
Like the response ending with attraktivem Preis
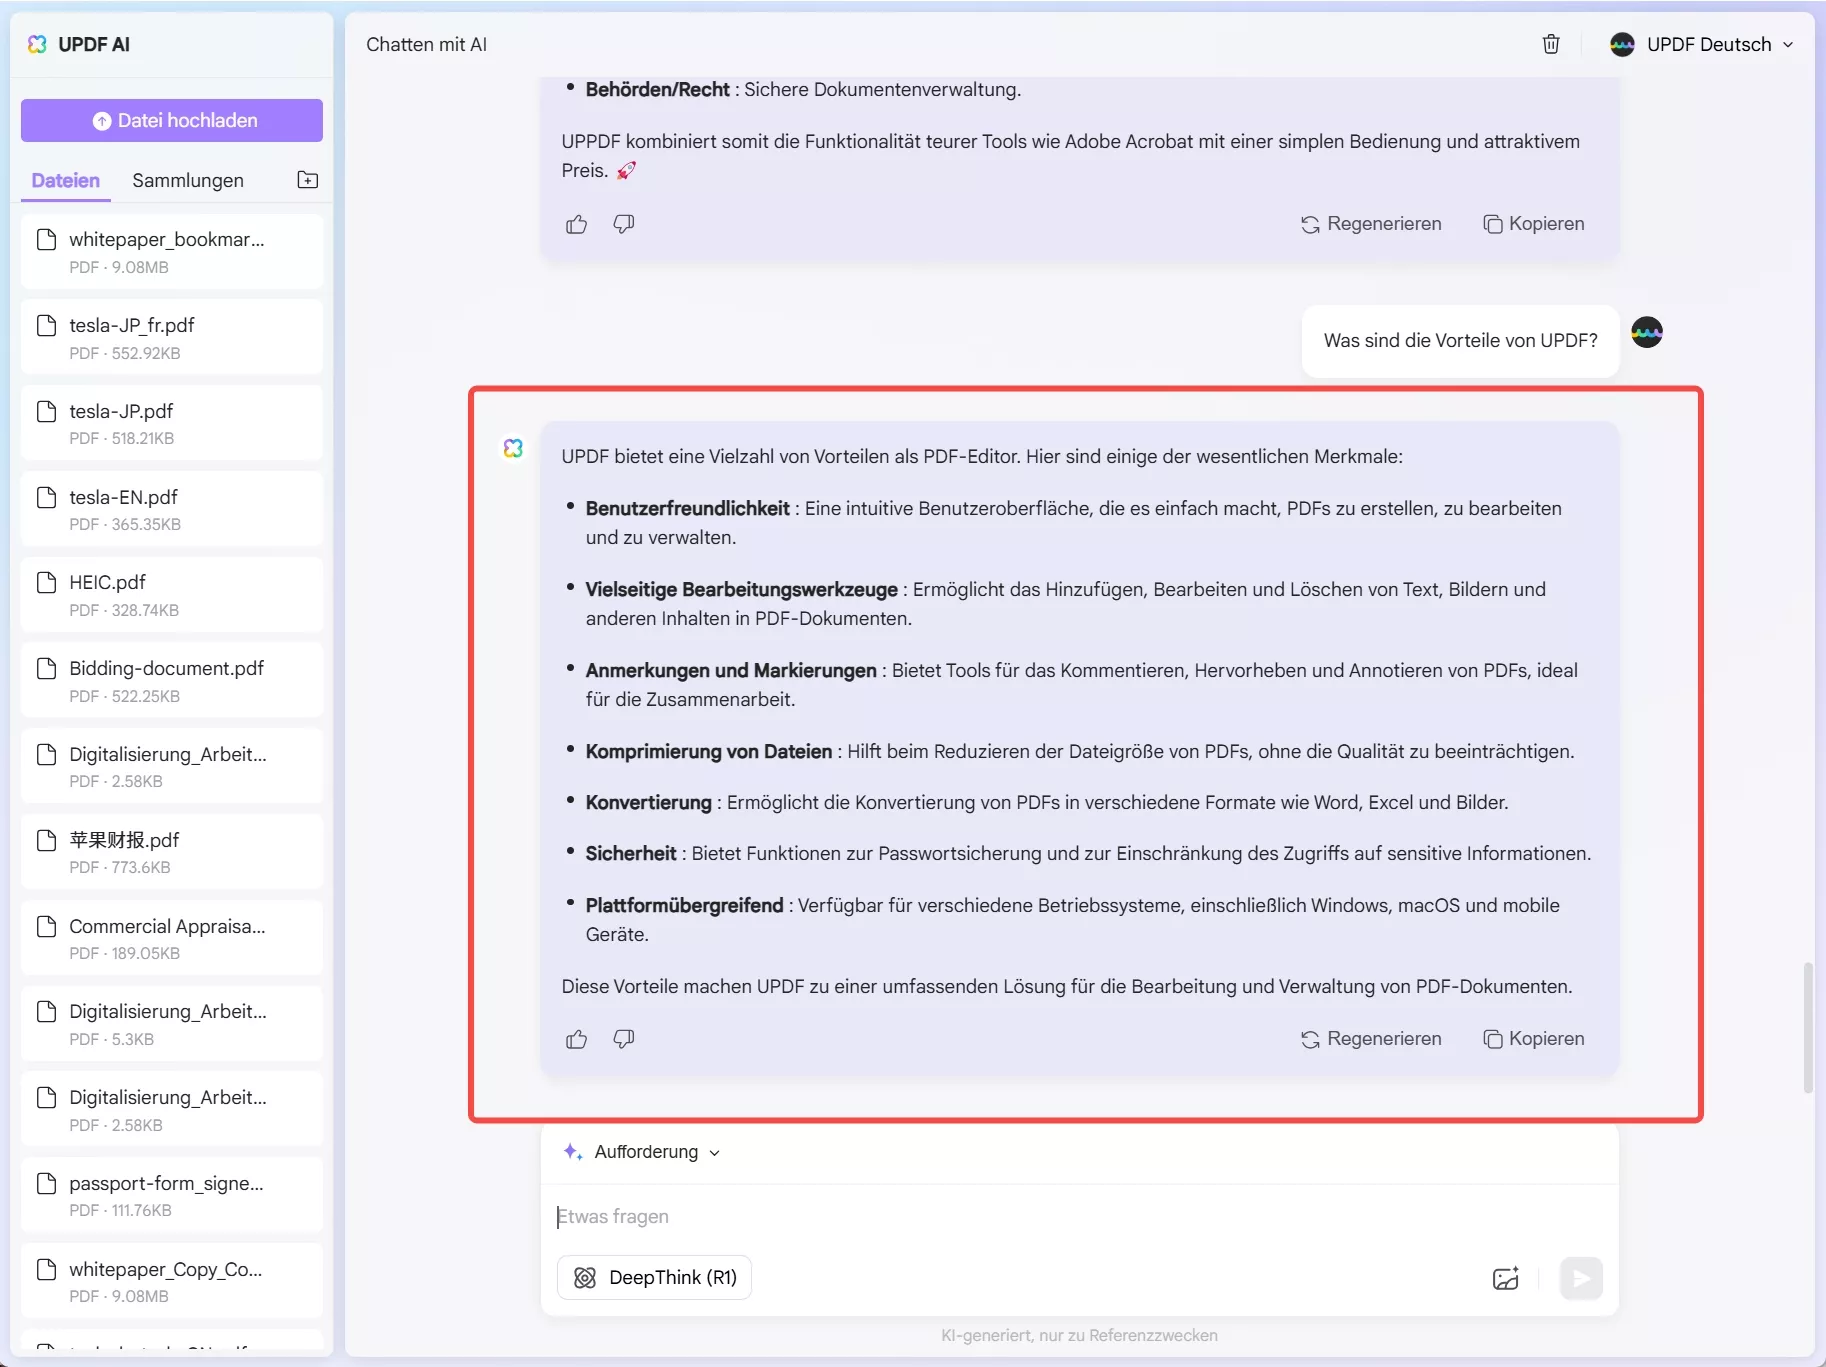pos(577,224)
